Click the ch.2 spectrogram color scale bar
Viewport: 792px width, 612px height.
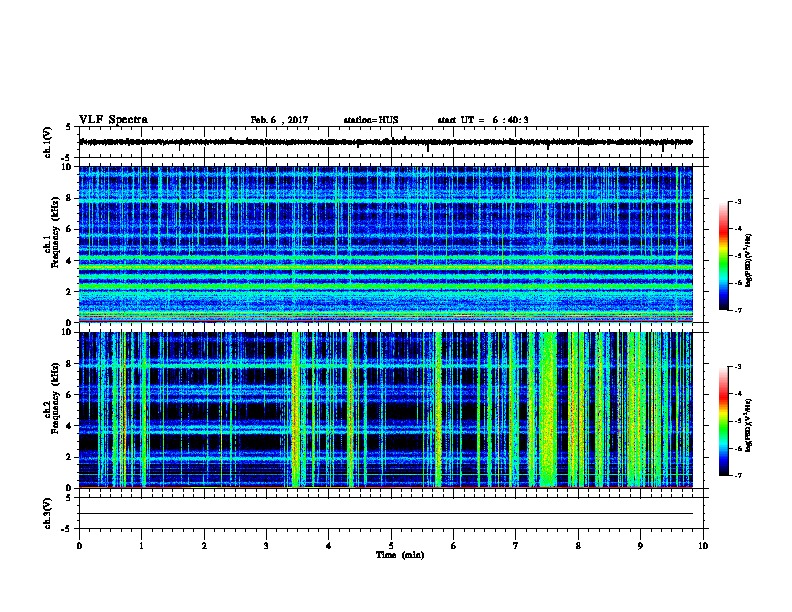coord(723,421)
